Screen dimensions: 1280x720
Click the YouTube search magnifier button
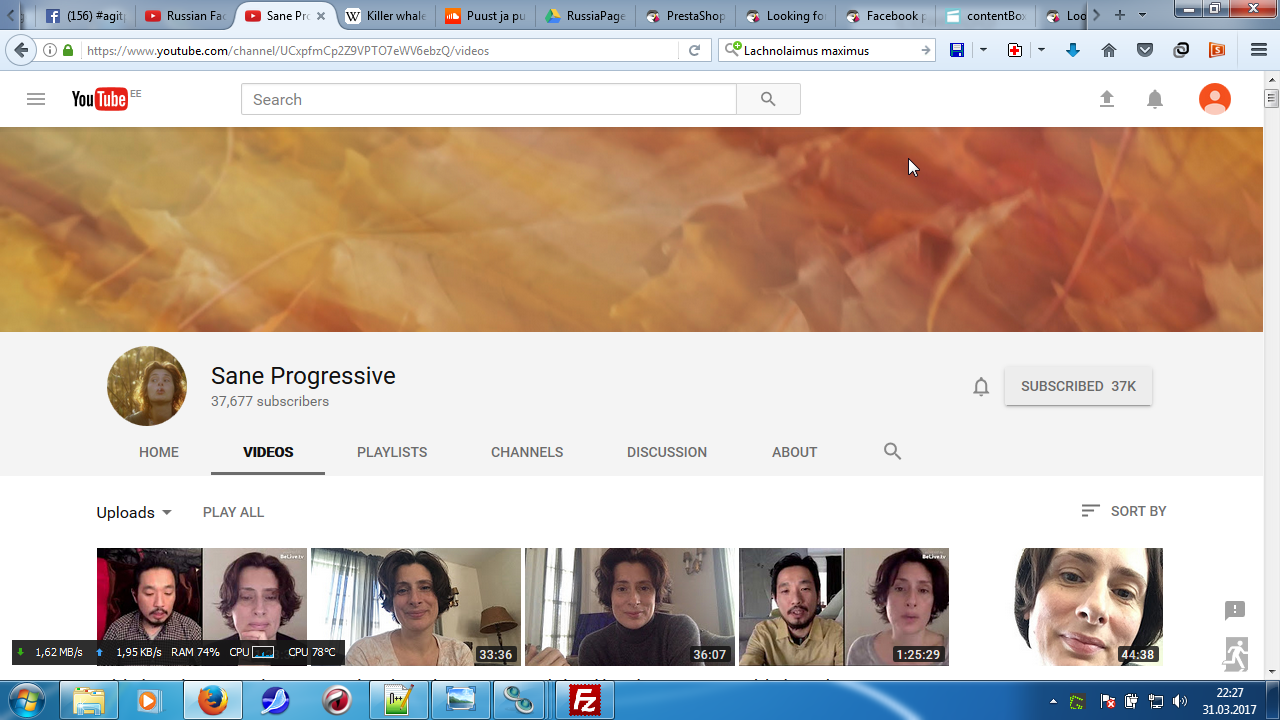(768, 99)
